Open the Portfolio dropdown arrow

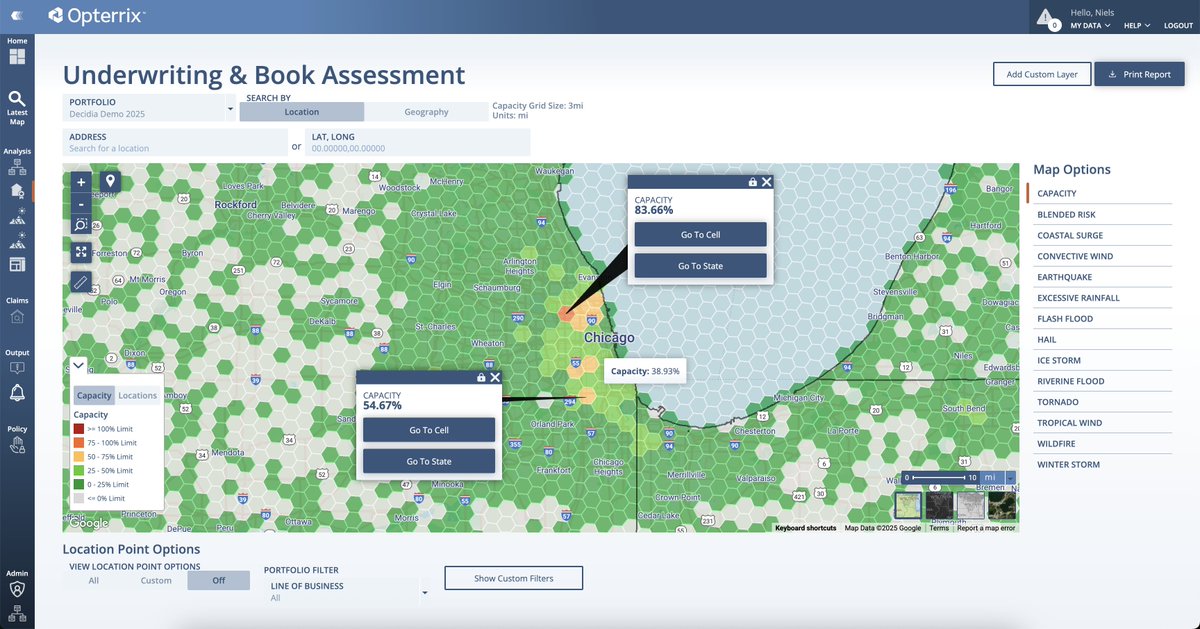point(231,108)
